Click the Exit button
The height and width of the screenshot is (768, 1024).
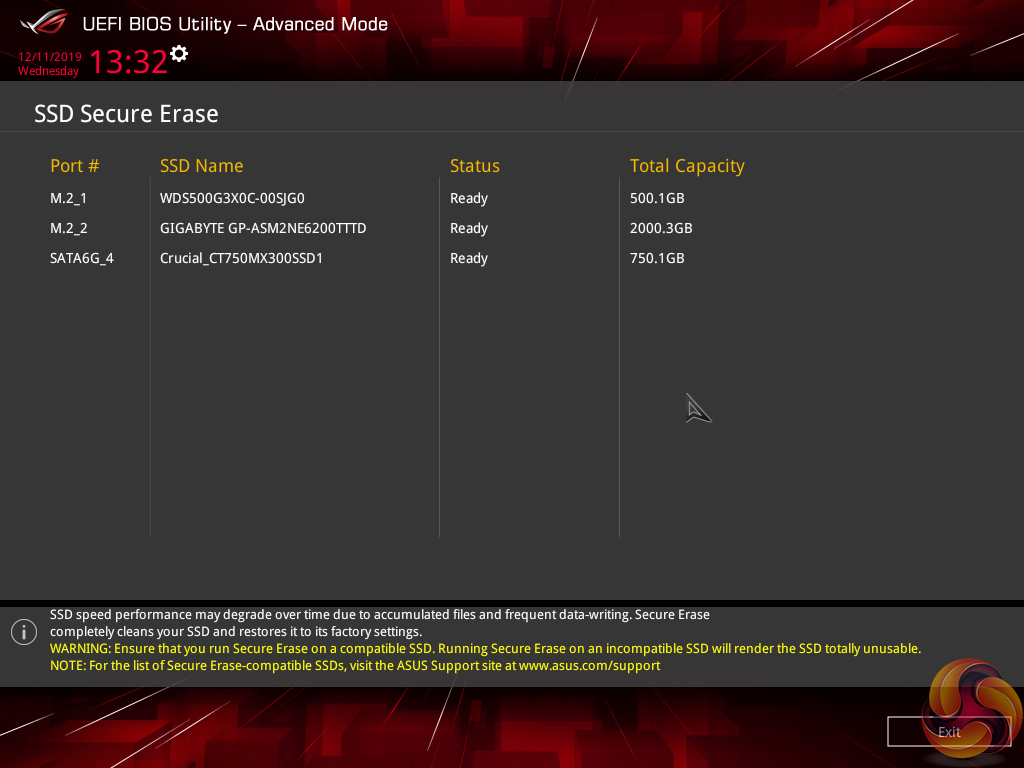click(948, 731)
